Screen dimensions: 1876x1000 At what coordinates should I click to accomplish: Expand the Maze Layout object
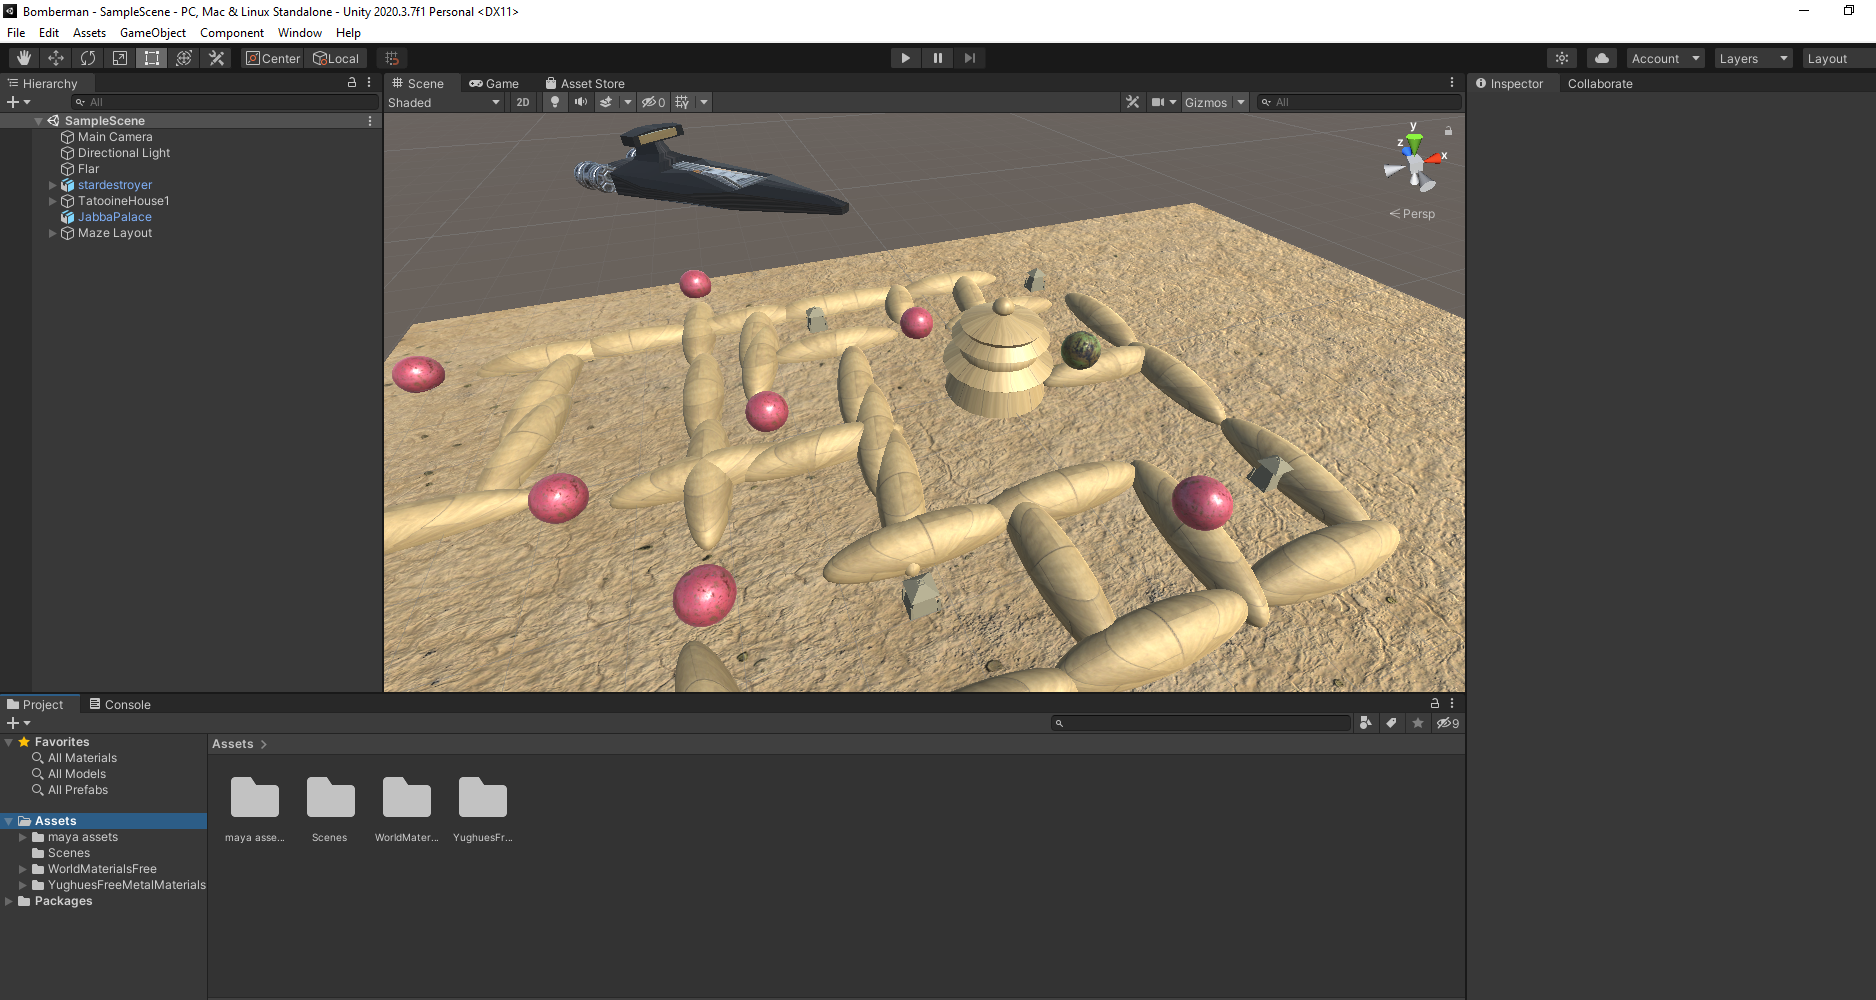(x=53, y=233)
